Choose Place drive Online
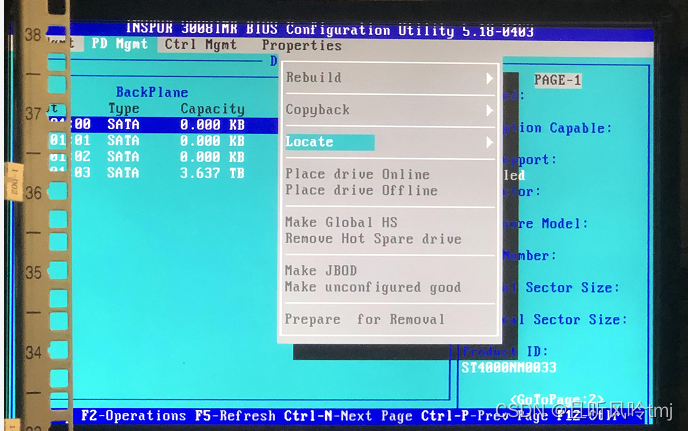This screenshot has height=431, width=688. [357, 174]
